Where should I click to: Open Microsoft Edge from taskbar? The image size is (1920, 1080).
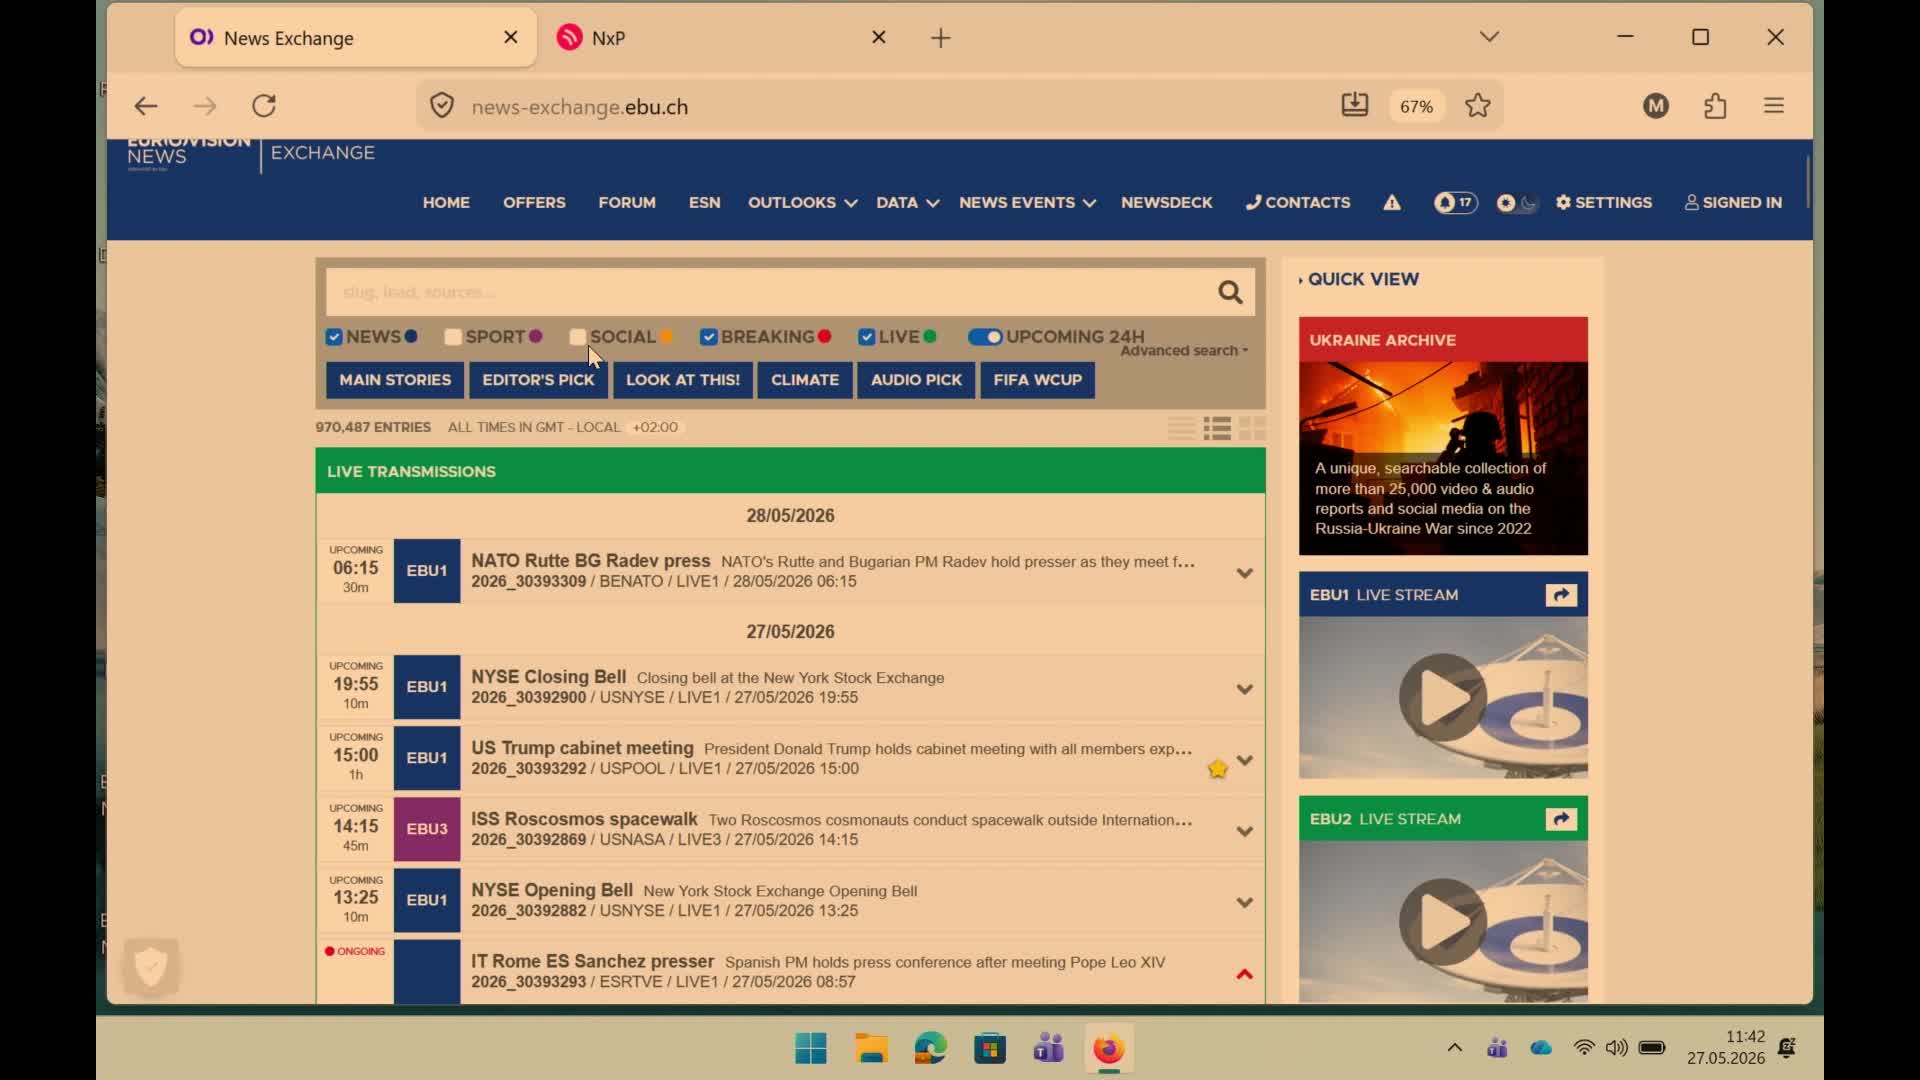click(930, 1049)
